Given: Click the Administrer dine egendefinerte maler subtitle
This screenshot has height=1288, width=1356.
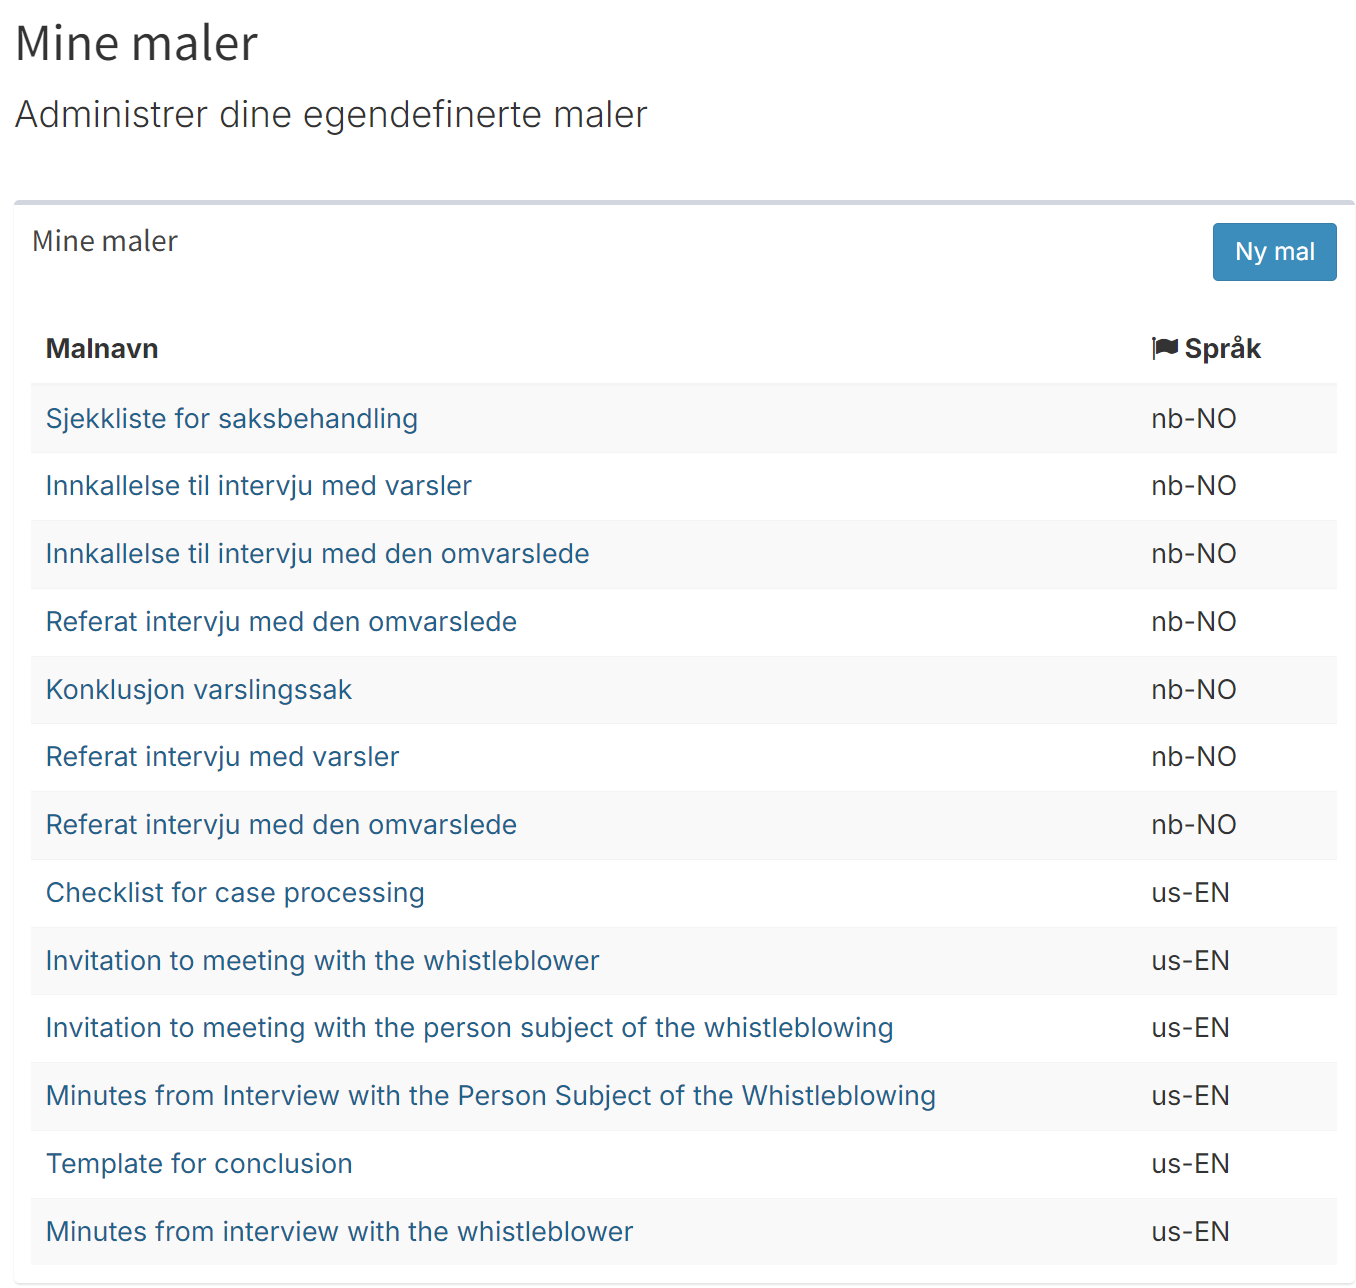Looking at the screenshot, I should (x=331, y=115).
